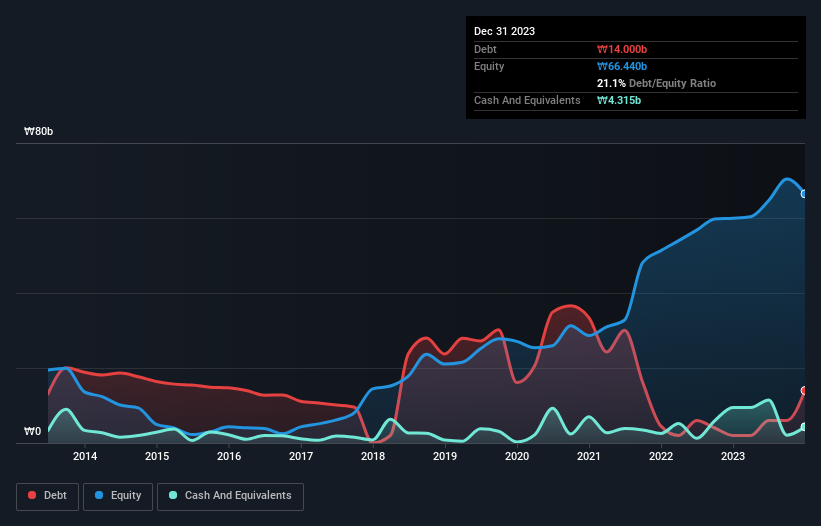821x526 pixels.
Task: Click the ₩80b y-axis label
Action: pos(38,131)
